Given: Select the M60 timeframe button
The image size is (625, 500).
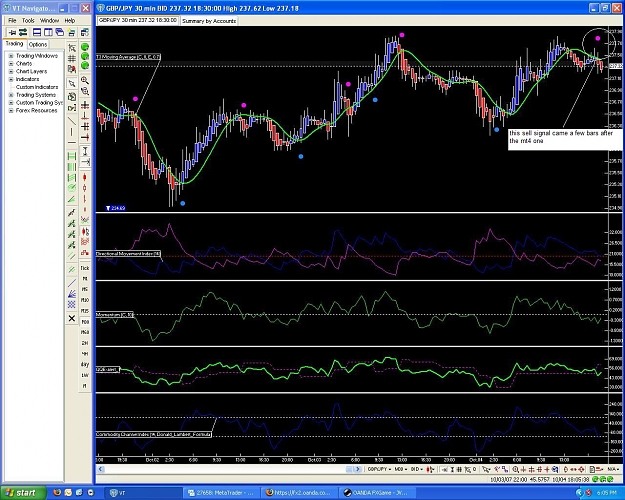Looking at the screenshot, I should pos(85,332).
